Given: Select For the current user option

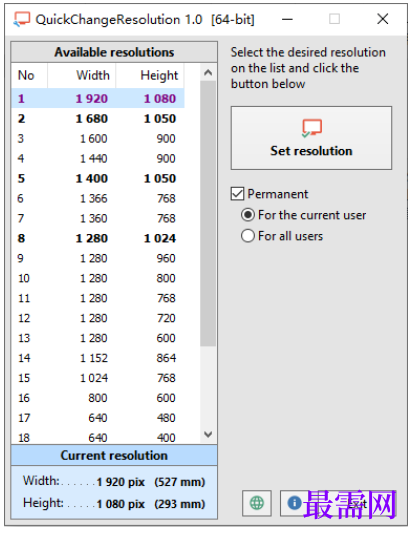Looking at the screenshot, I should [x=248, y=215].
